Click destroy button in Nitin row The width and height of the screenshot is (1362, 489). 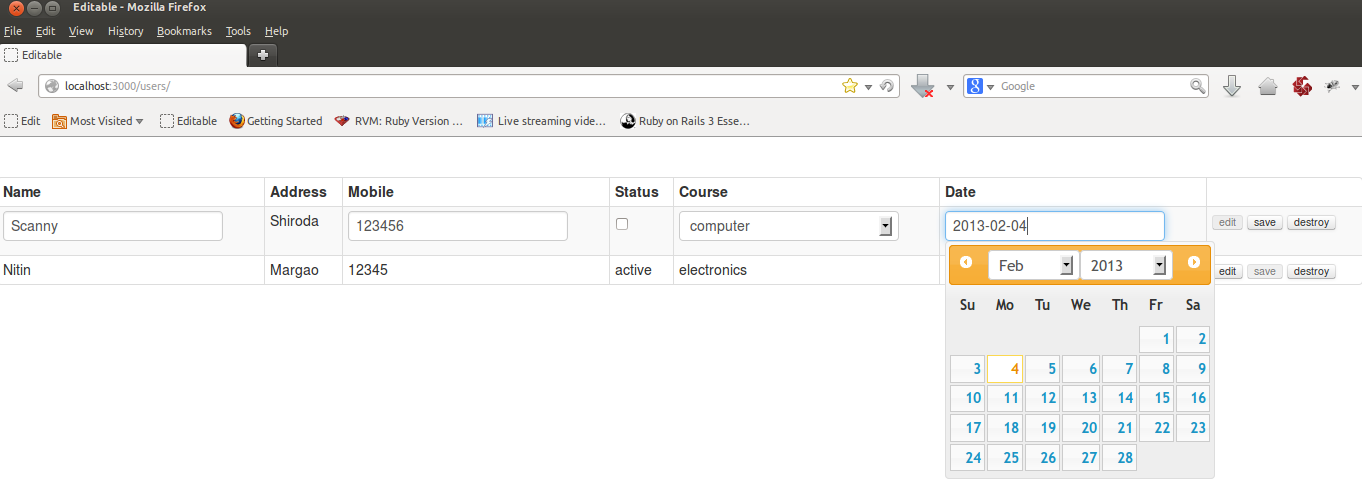[1311, 271]
